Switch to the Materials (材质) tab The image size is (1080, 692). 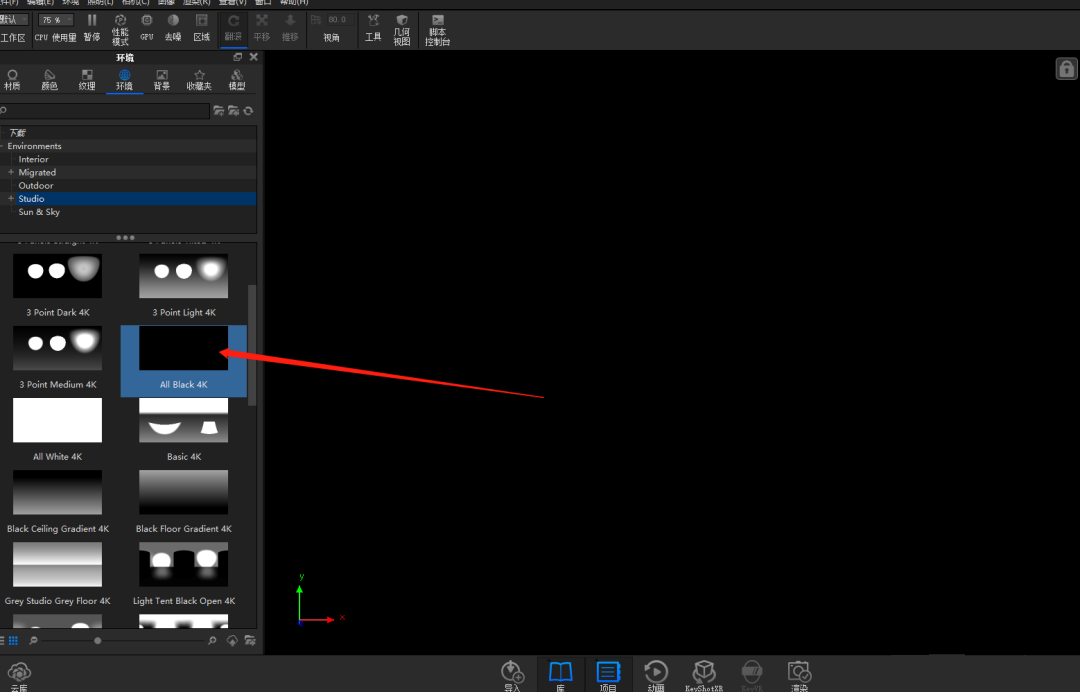click(12, 79)
